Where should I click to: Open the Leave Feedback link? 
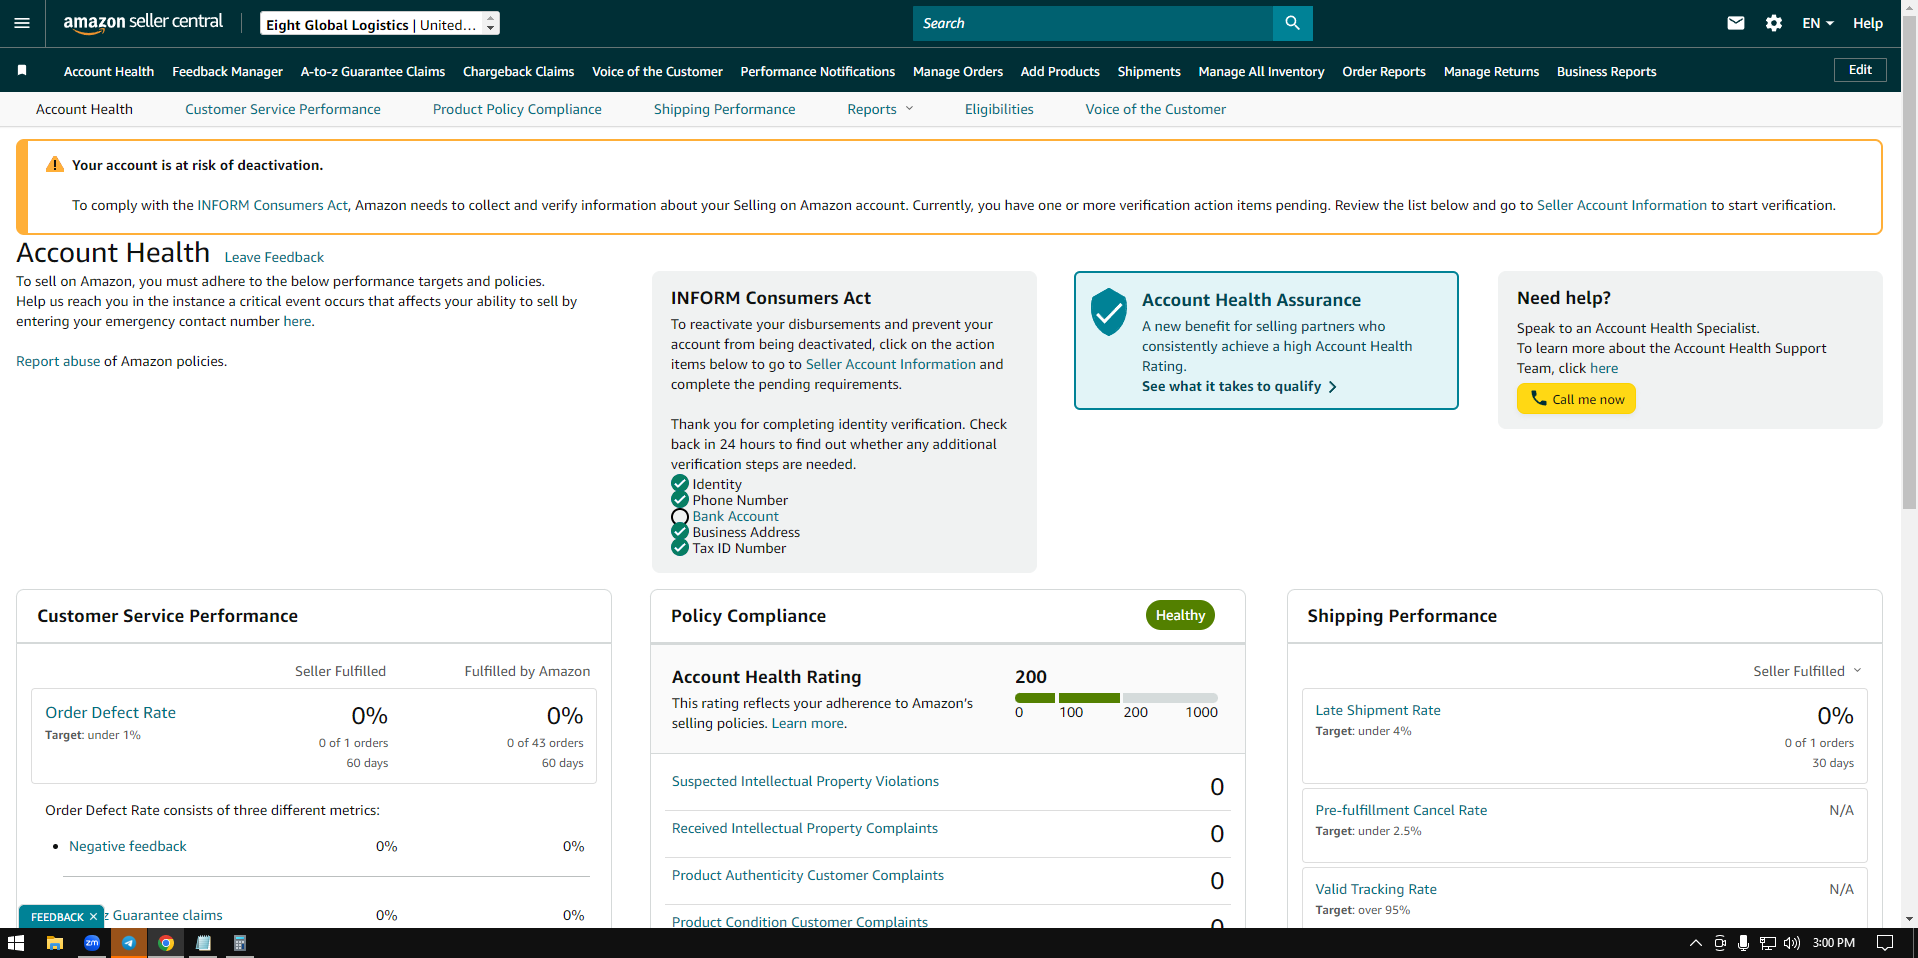tap(274, 257)
